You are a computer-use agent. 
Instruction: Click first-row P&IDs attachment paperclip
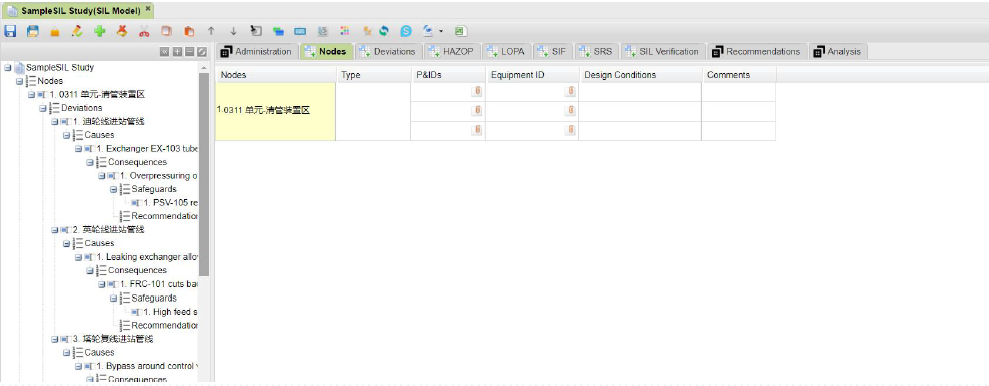coord(477,91)
